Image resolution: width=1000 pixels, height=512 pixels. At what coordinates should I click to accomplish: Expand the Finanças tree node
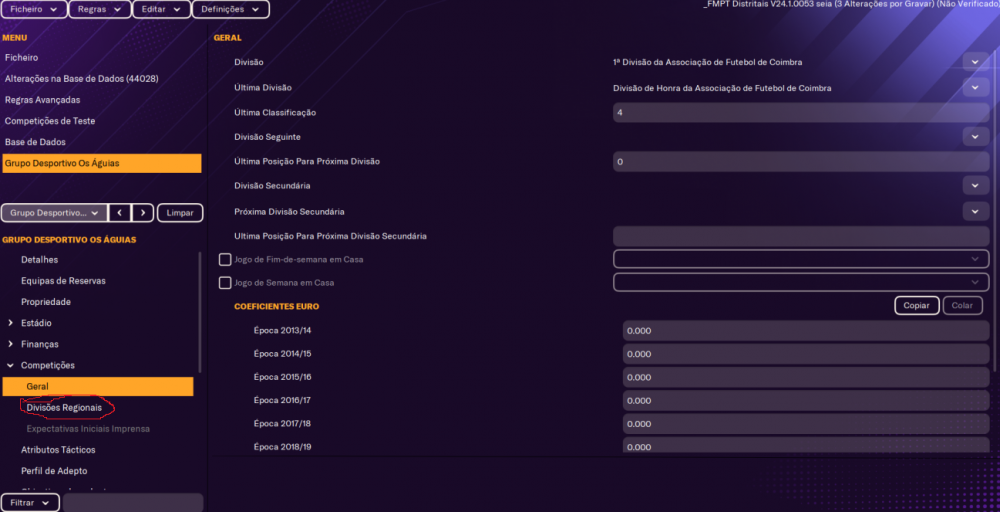point(10,344)
